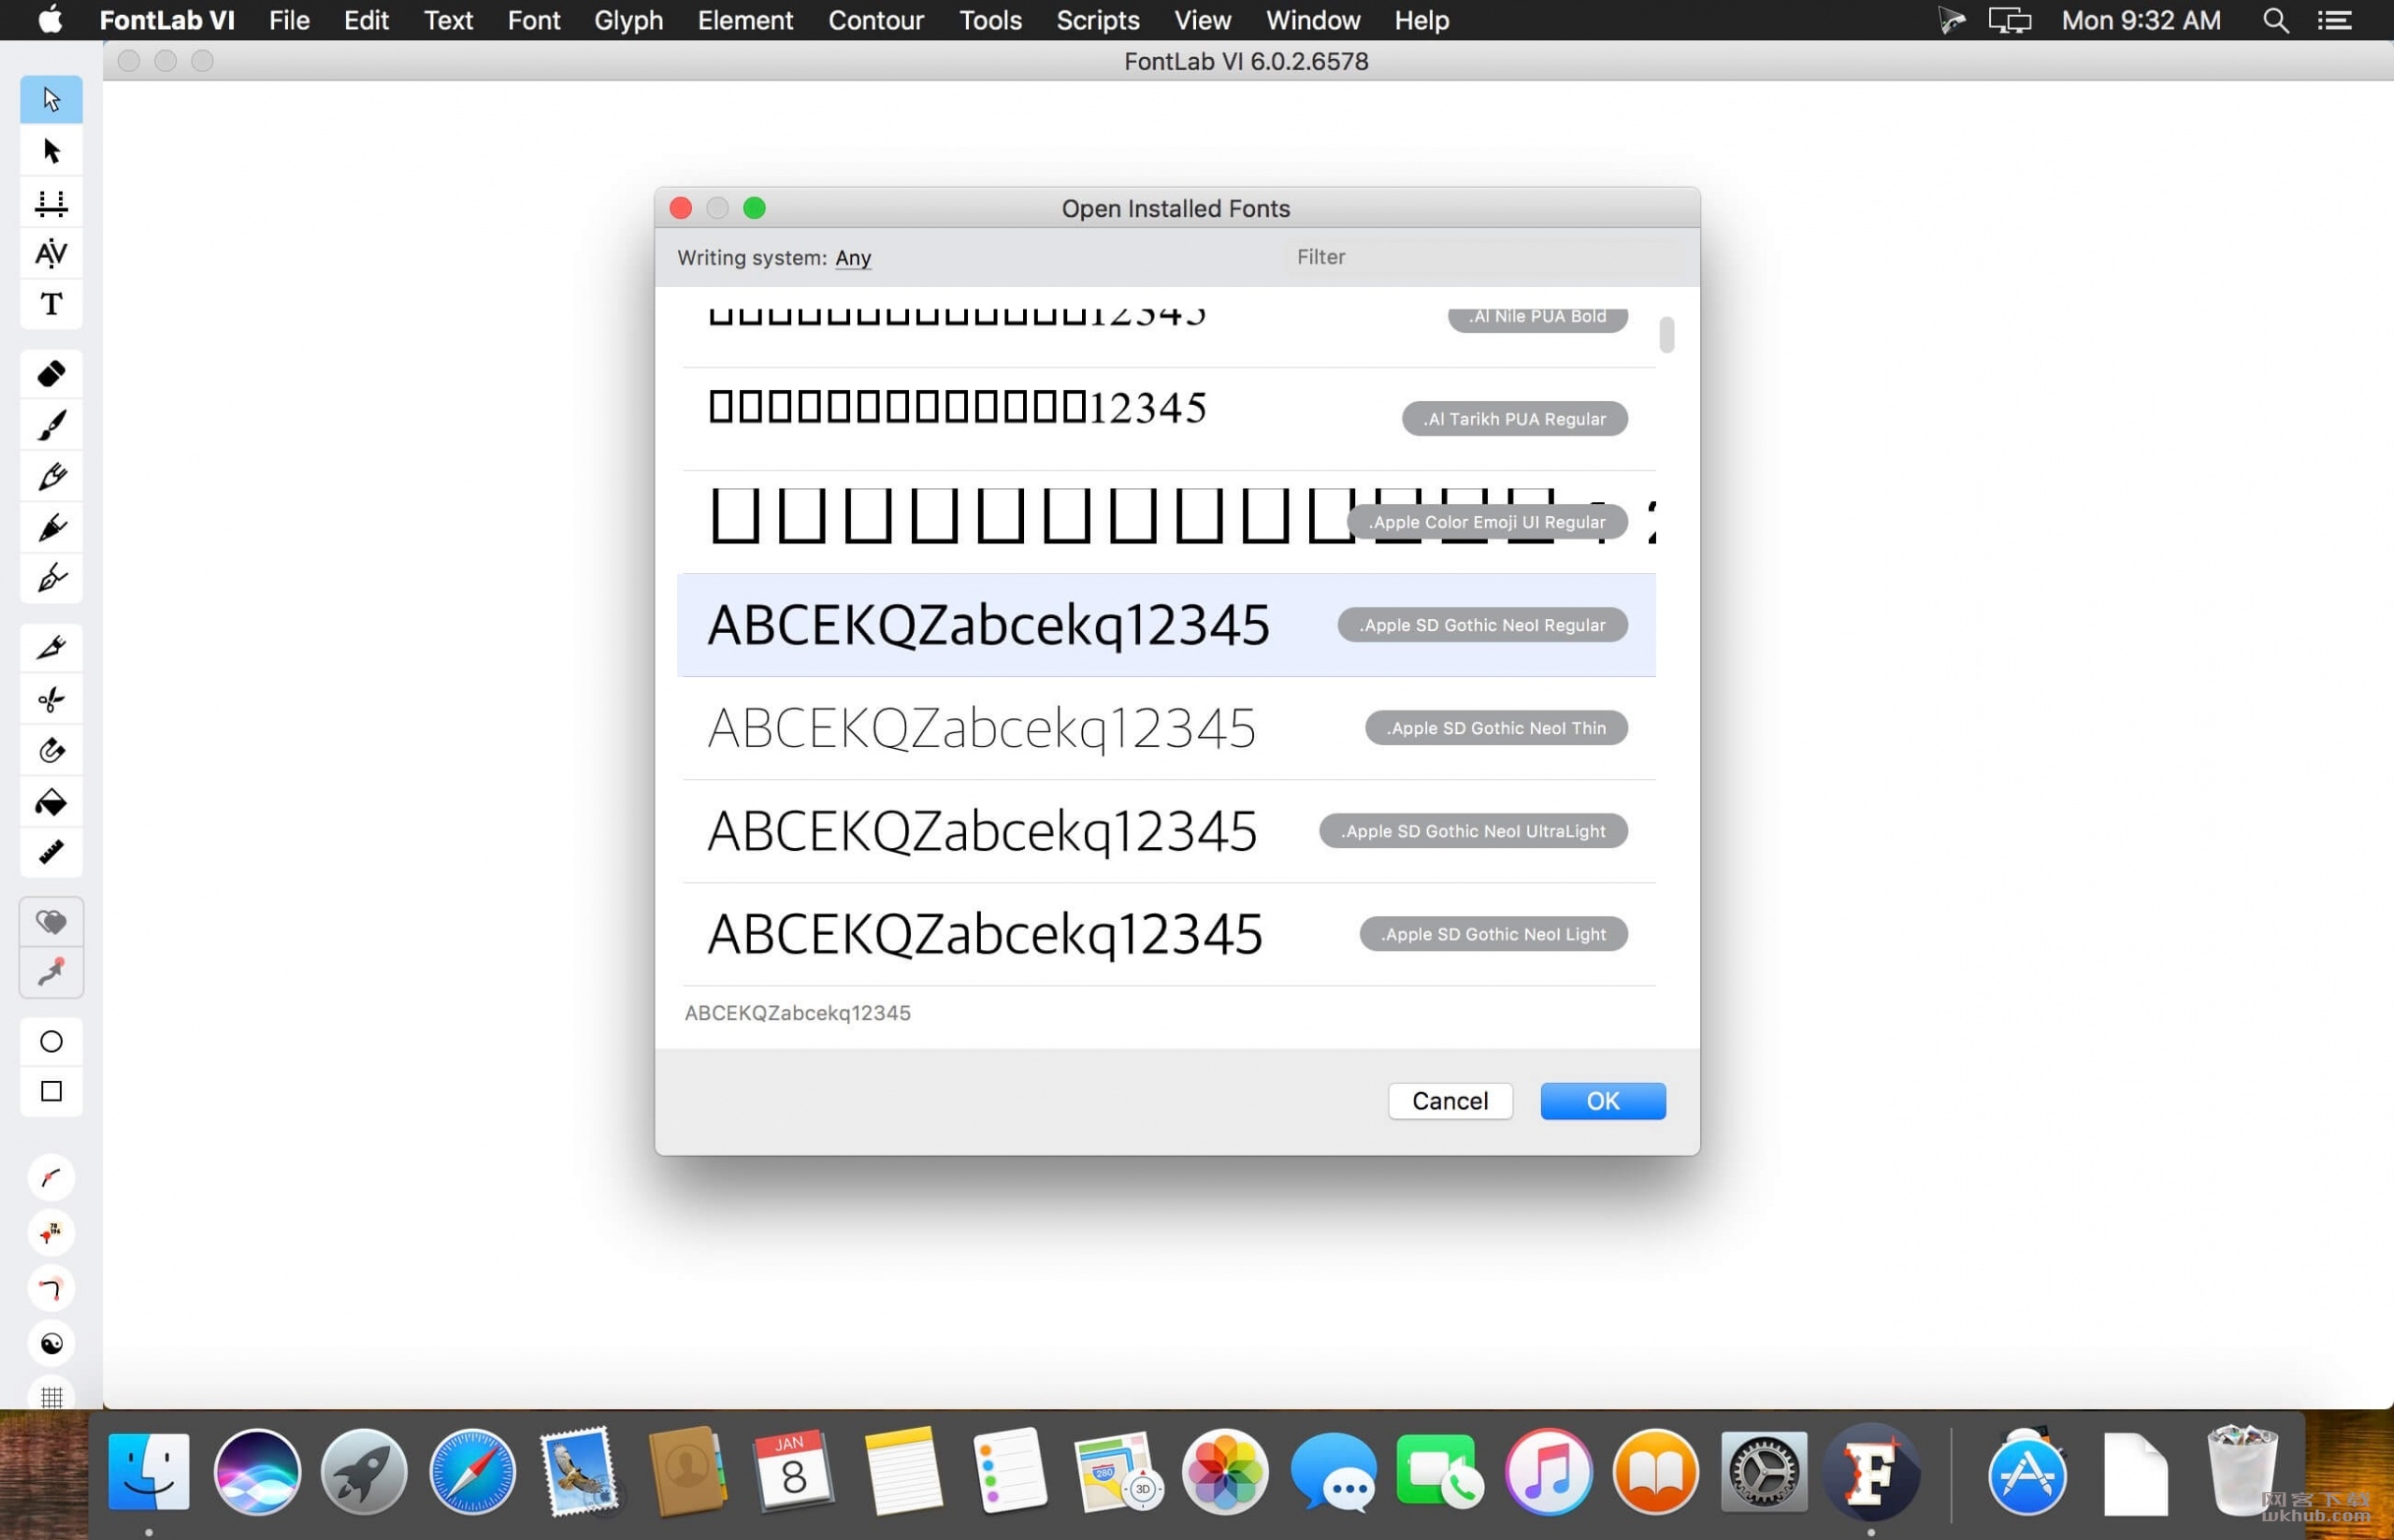Select the Text tool

[51, 304]
